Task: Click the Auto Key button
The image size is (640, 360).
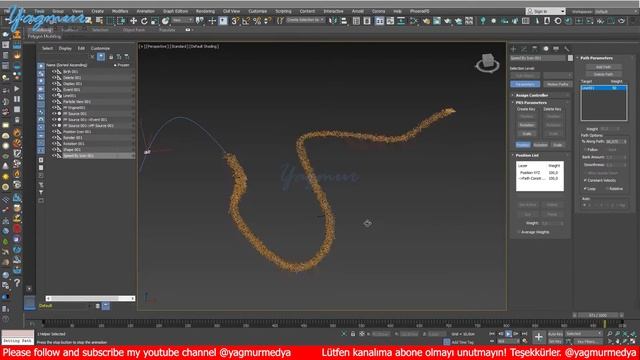Action: (555, 334)
